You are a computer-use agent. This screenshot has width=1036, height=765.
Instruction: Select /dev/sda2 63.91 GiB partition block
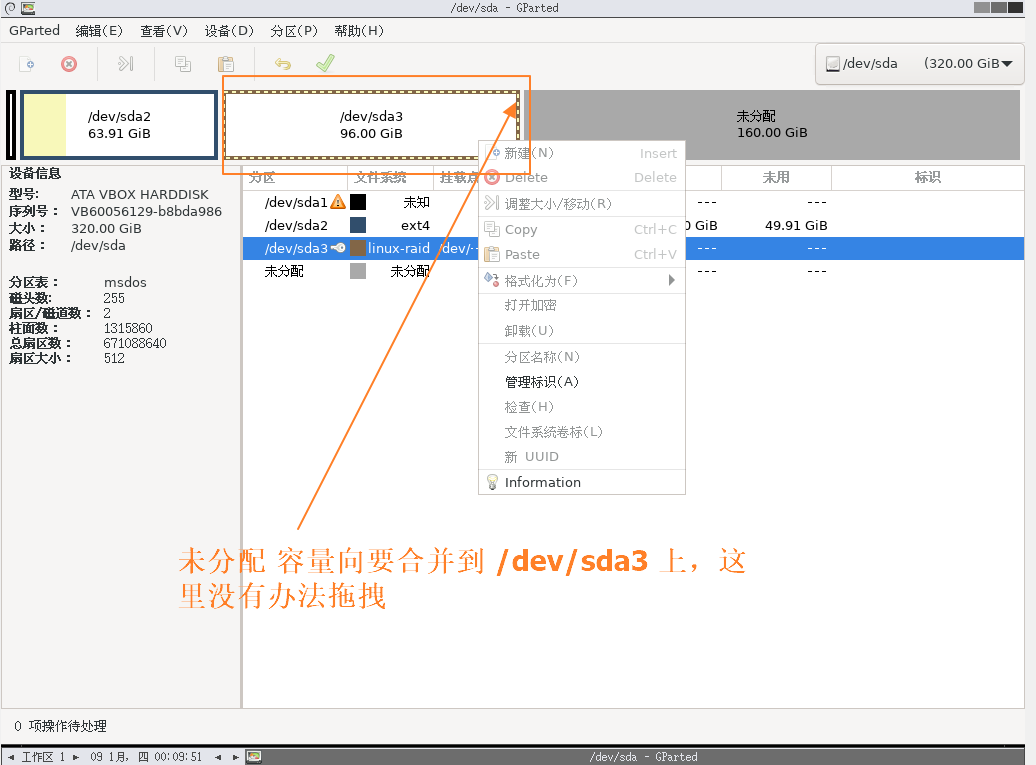point(119,125)
